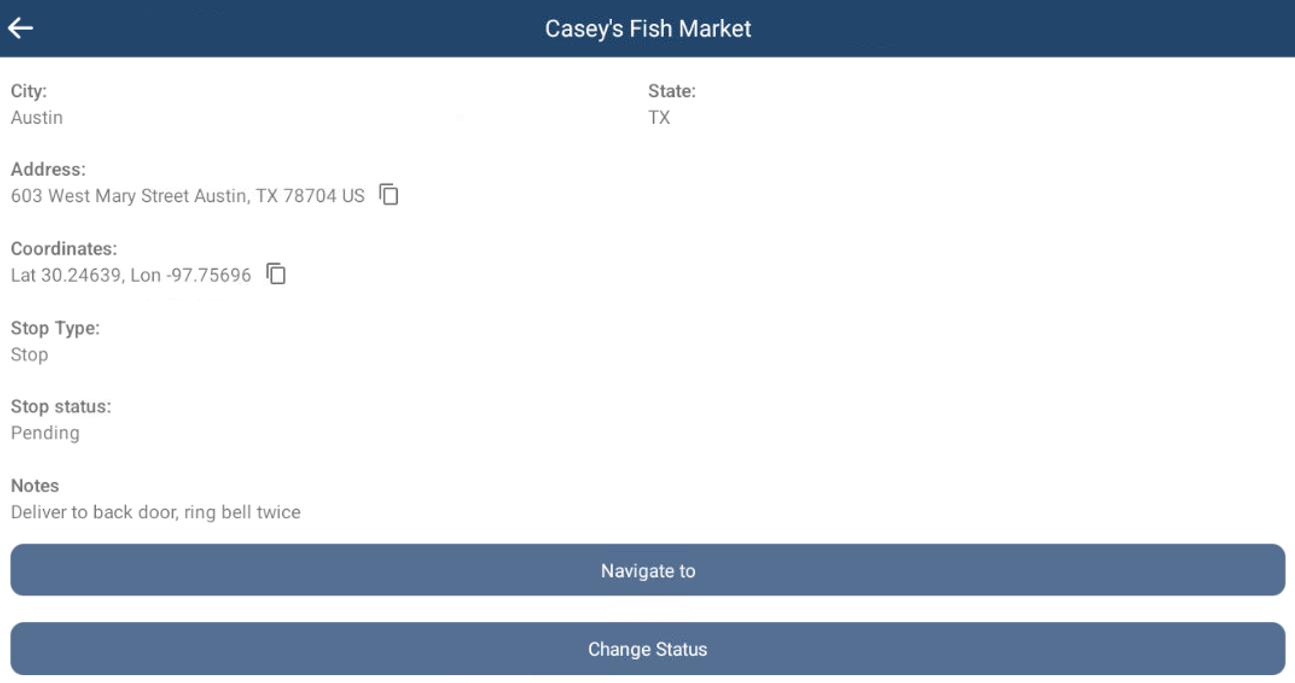Select the Austin city value
This screenshot has height=683, width=1295.
pyautogui.click(x=37, y=118)
